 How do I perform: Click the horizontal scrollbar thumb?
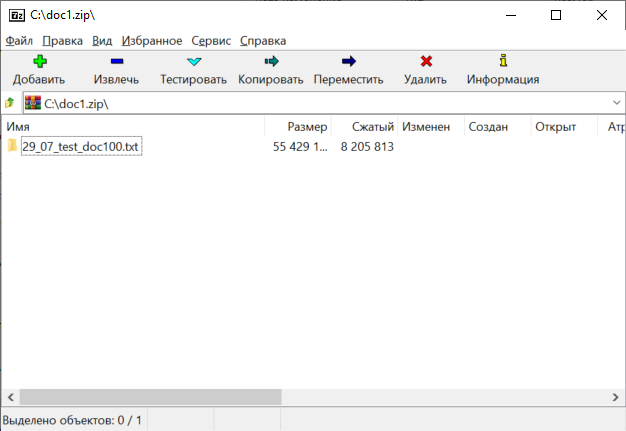(x=151, y=397)
